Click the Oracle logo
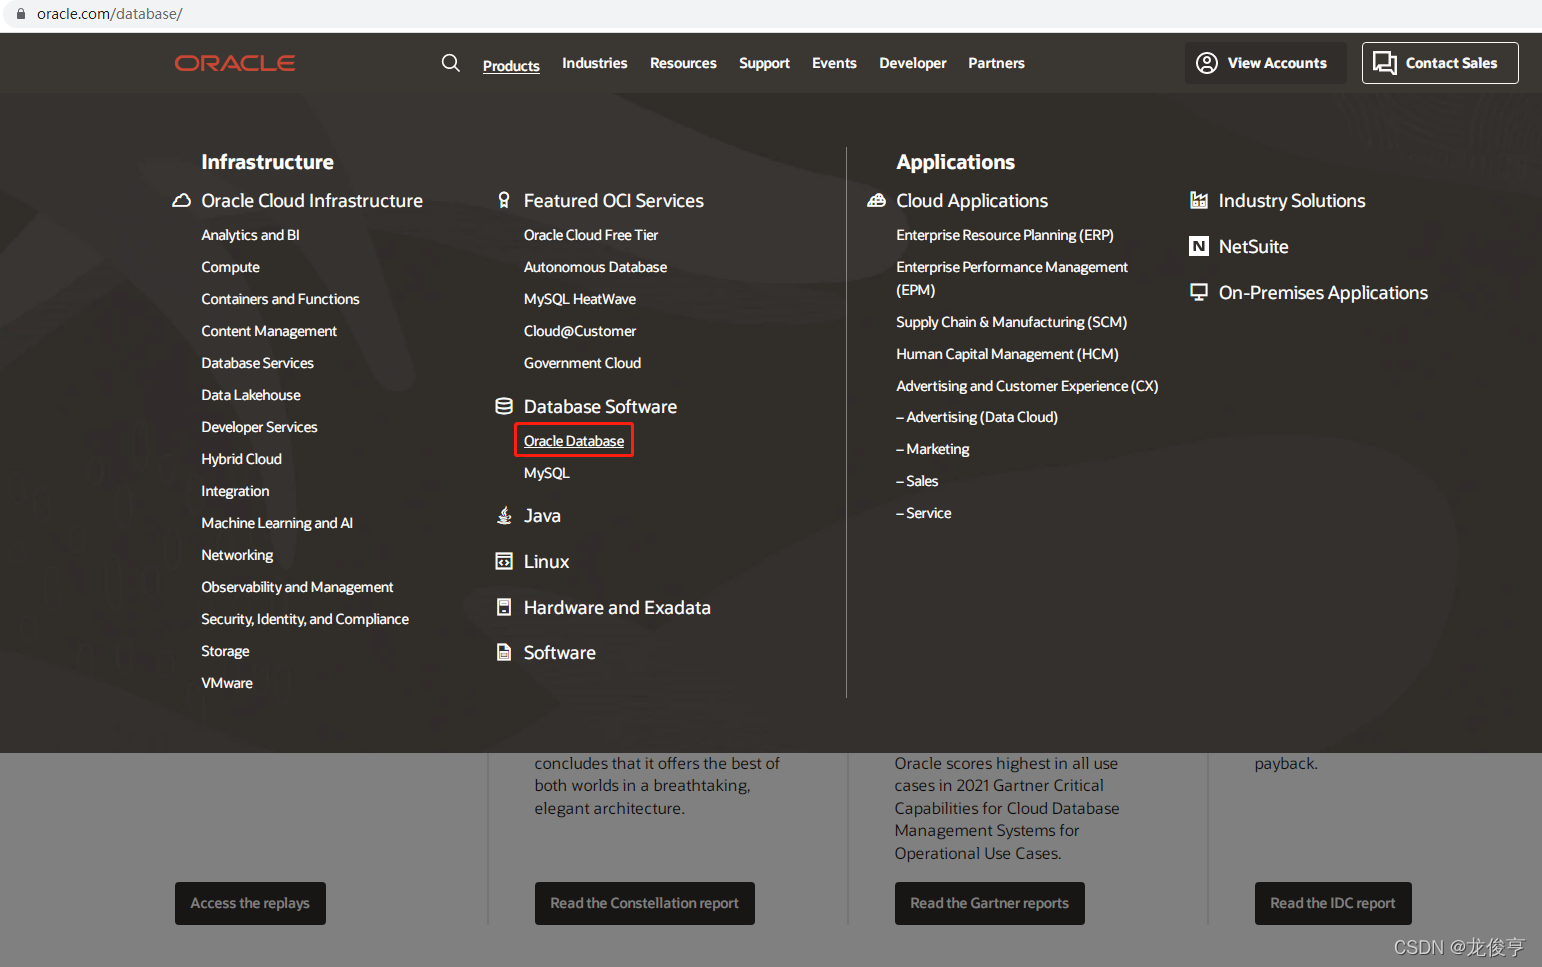The width and height of the screenshot is (1542, 967). [x=235, y=63]
